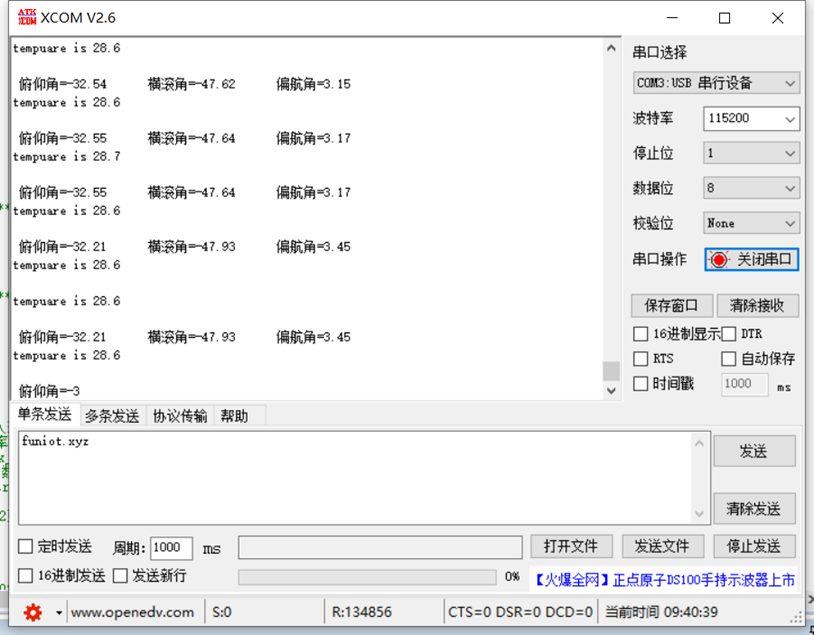Enable 发送新行 send newline checkbox
Screen dimensions: 814x635
coord(120,575)
